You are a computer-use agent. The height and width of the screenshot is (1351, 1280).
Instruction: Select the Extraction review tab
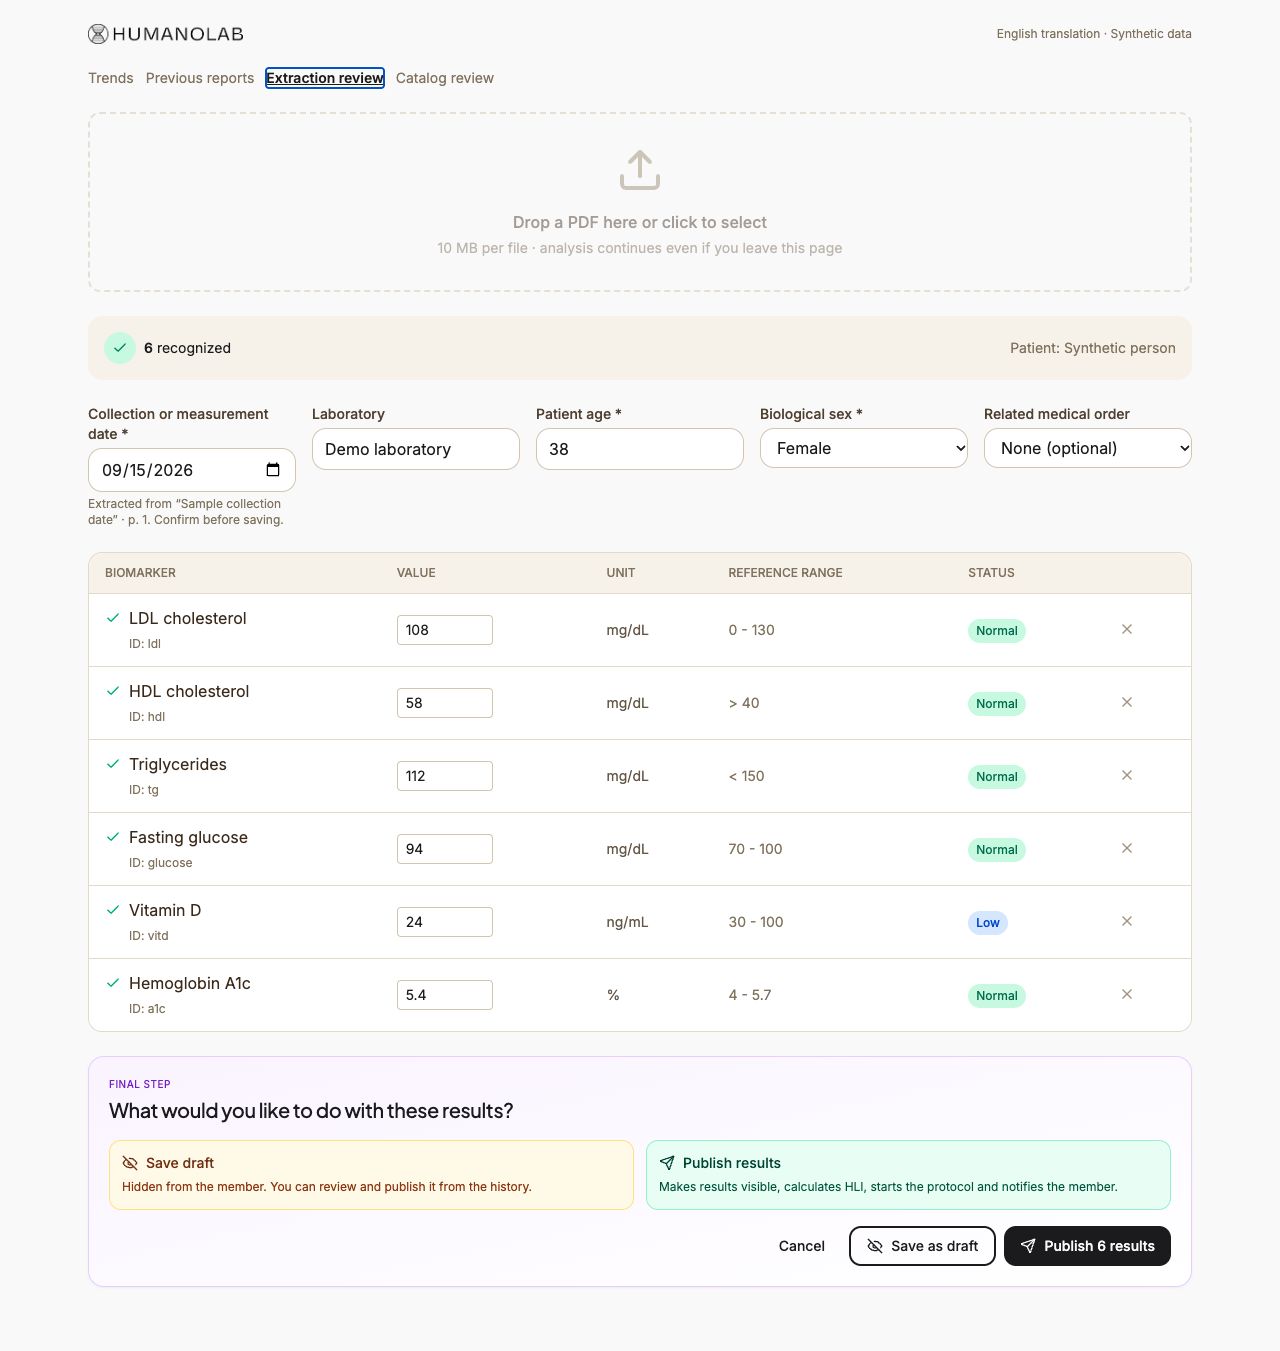pyautogui.click(x=325, y=78)
